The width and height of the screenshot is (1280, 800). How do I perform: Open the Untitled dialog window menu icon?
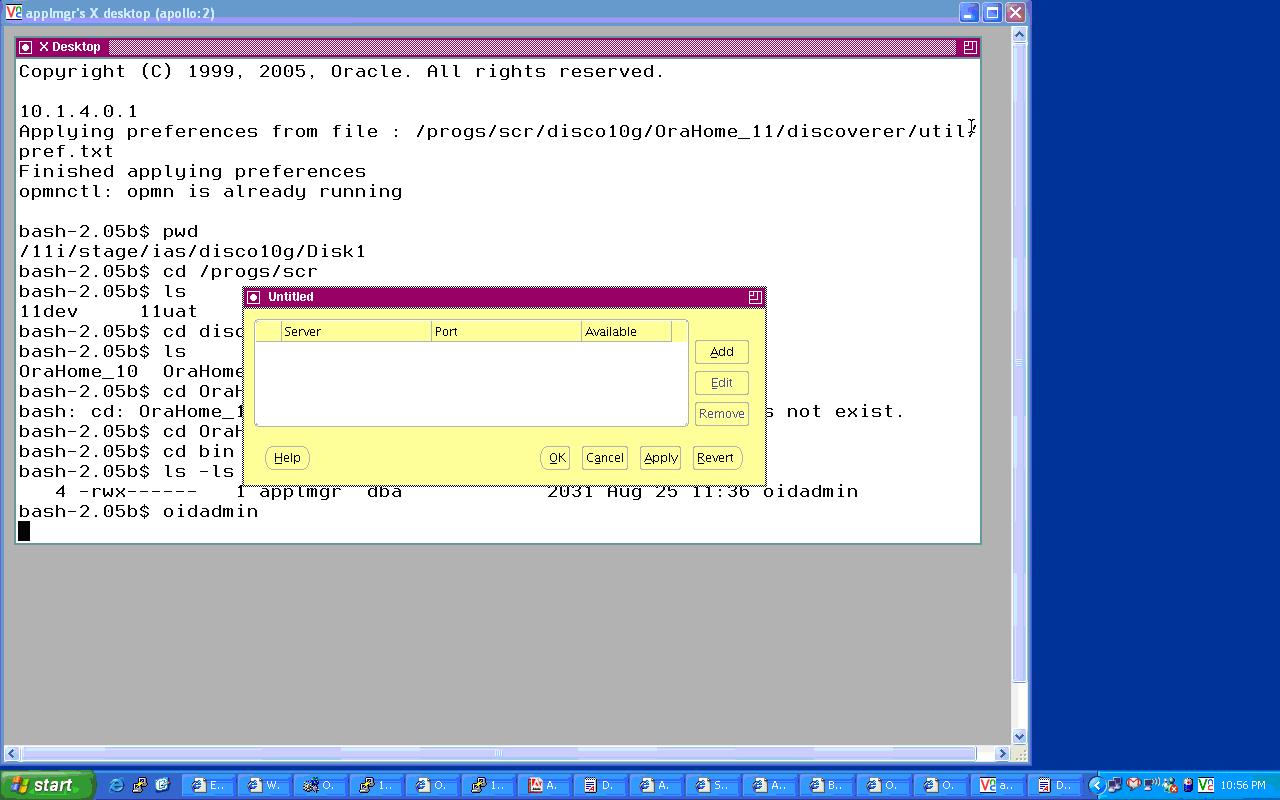253,297
